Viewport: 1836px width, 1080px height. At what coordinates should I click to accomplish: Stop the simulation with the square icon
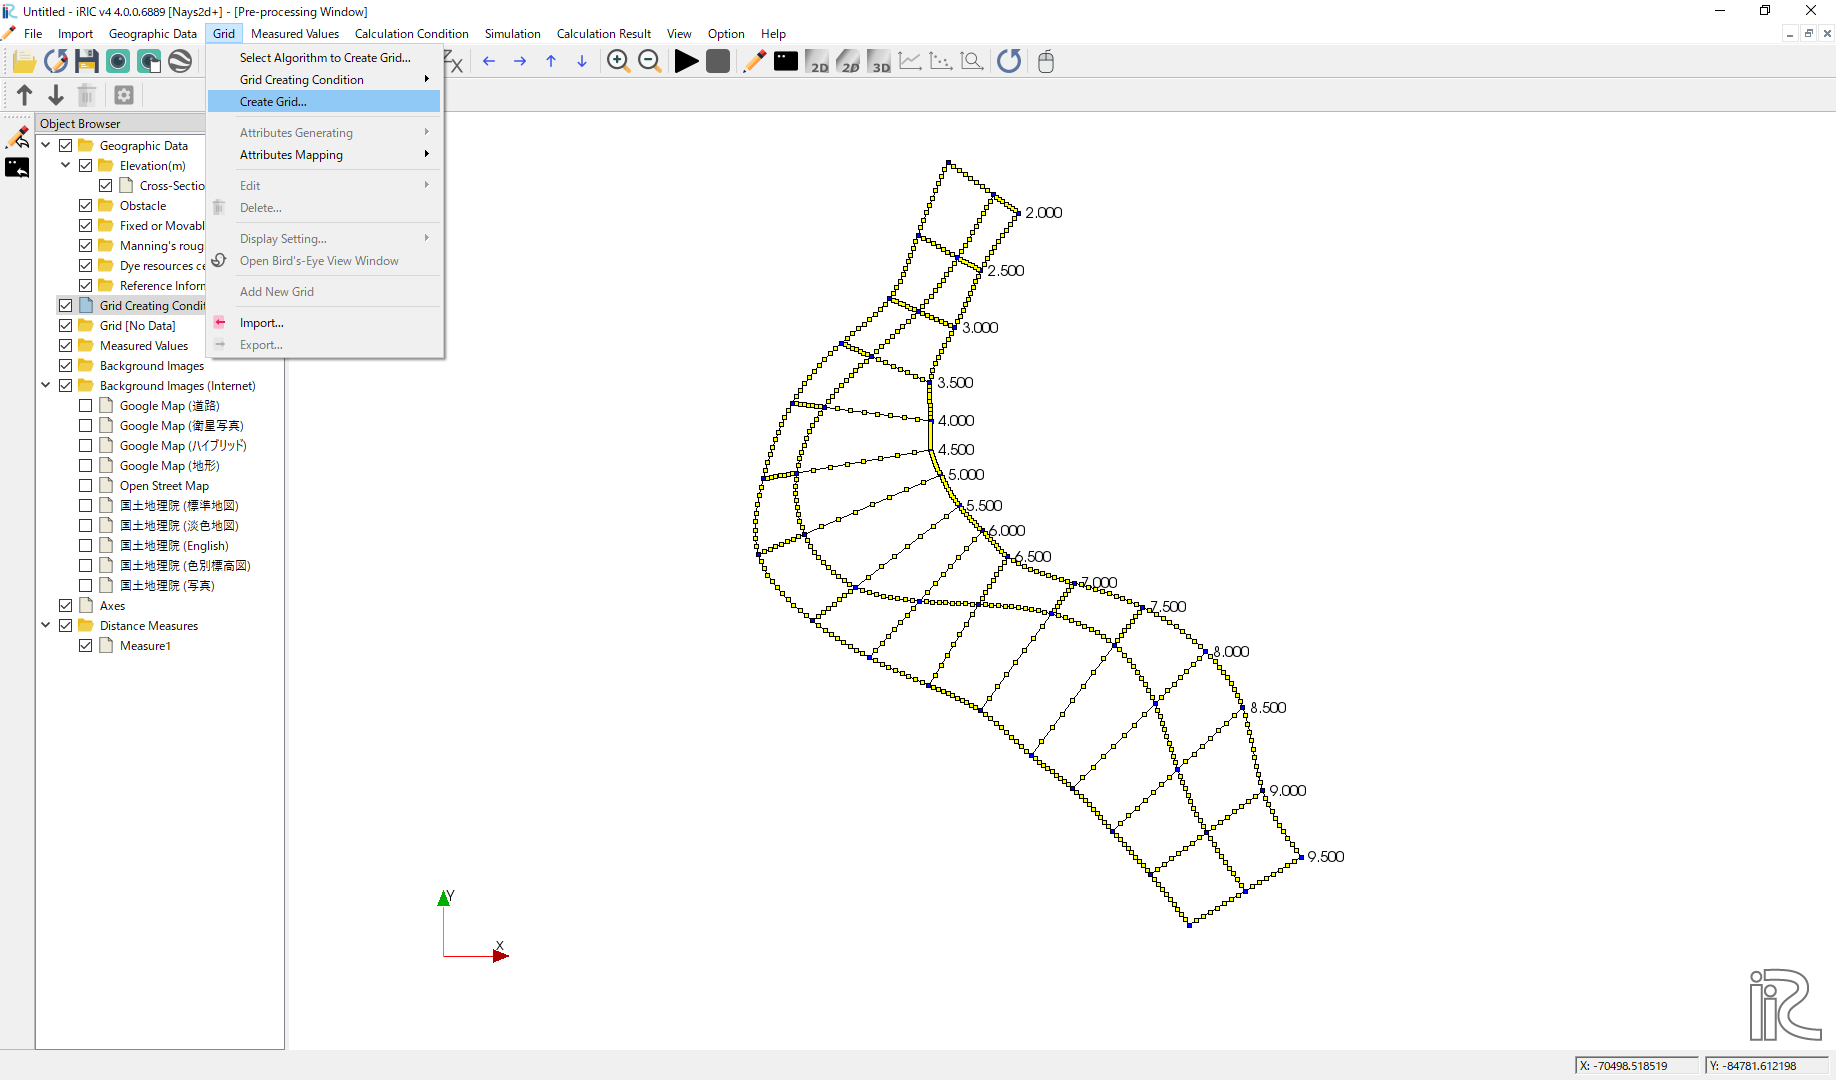tap(718, 62)
